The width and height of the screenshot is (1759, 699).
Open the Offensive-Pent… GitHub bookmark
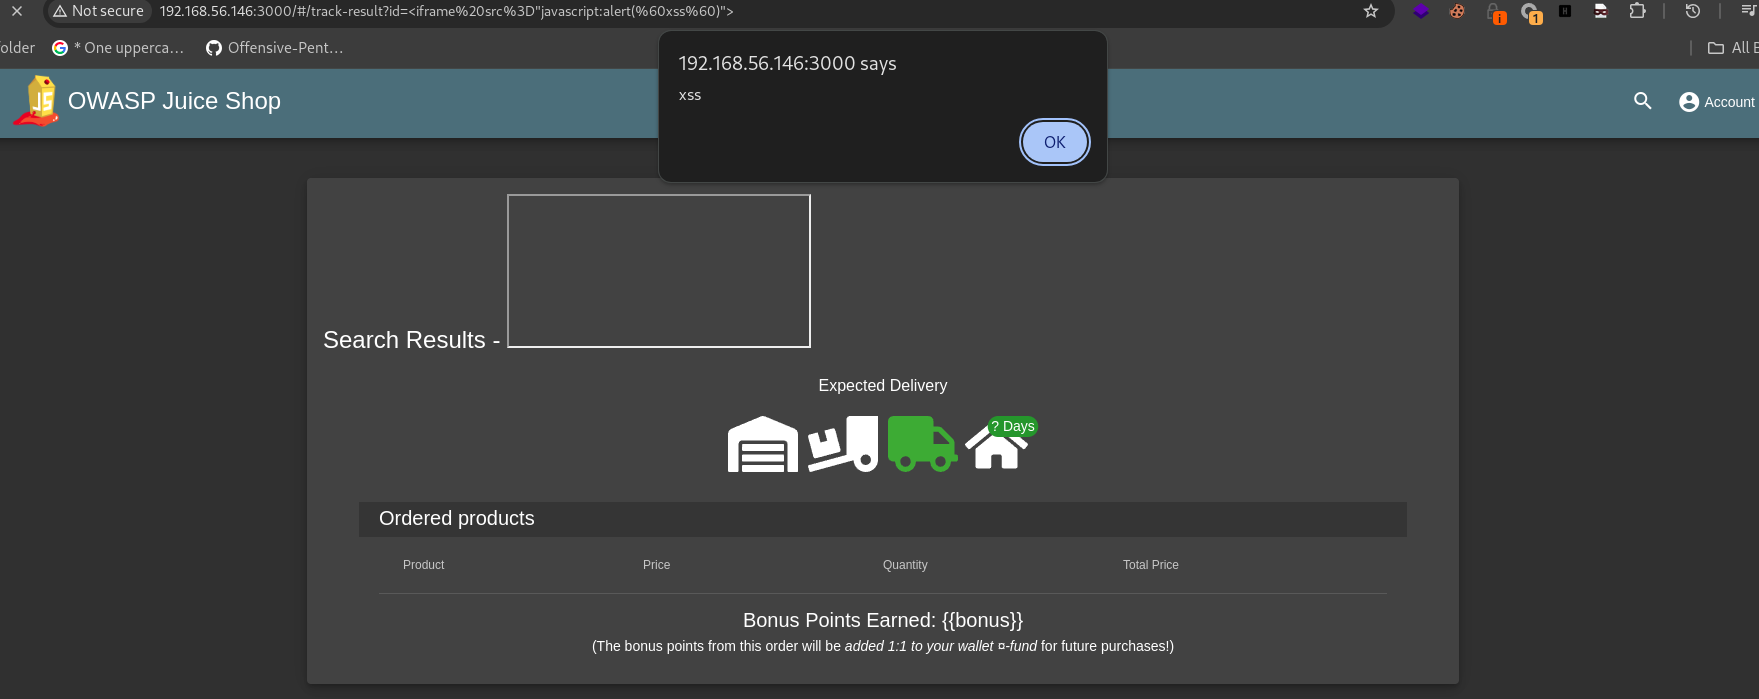pos(275,47)
